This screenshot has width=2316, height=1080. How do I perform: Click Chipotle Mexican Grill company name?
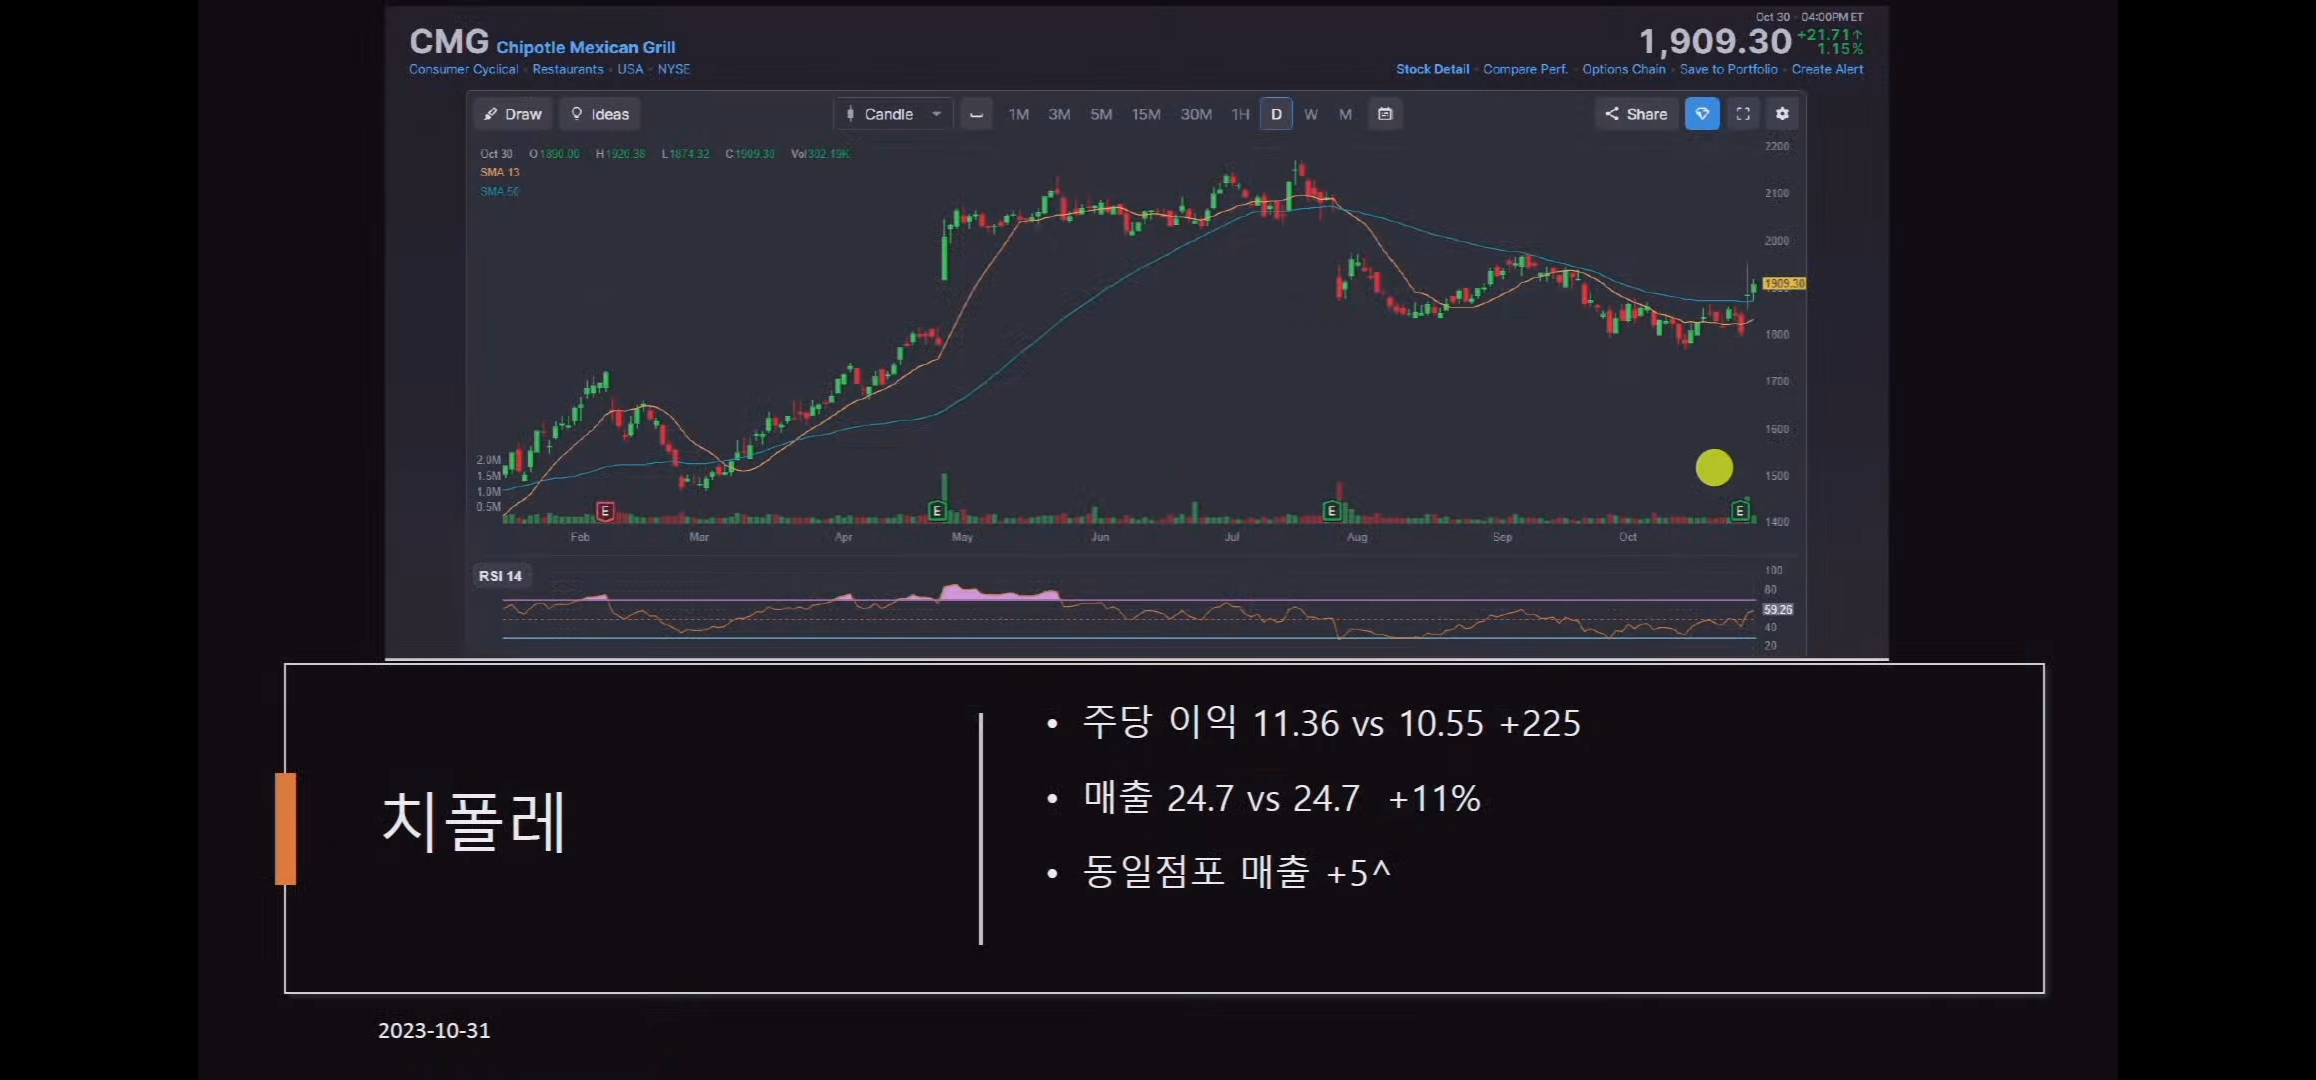585,47
